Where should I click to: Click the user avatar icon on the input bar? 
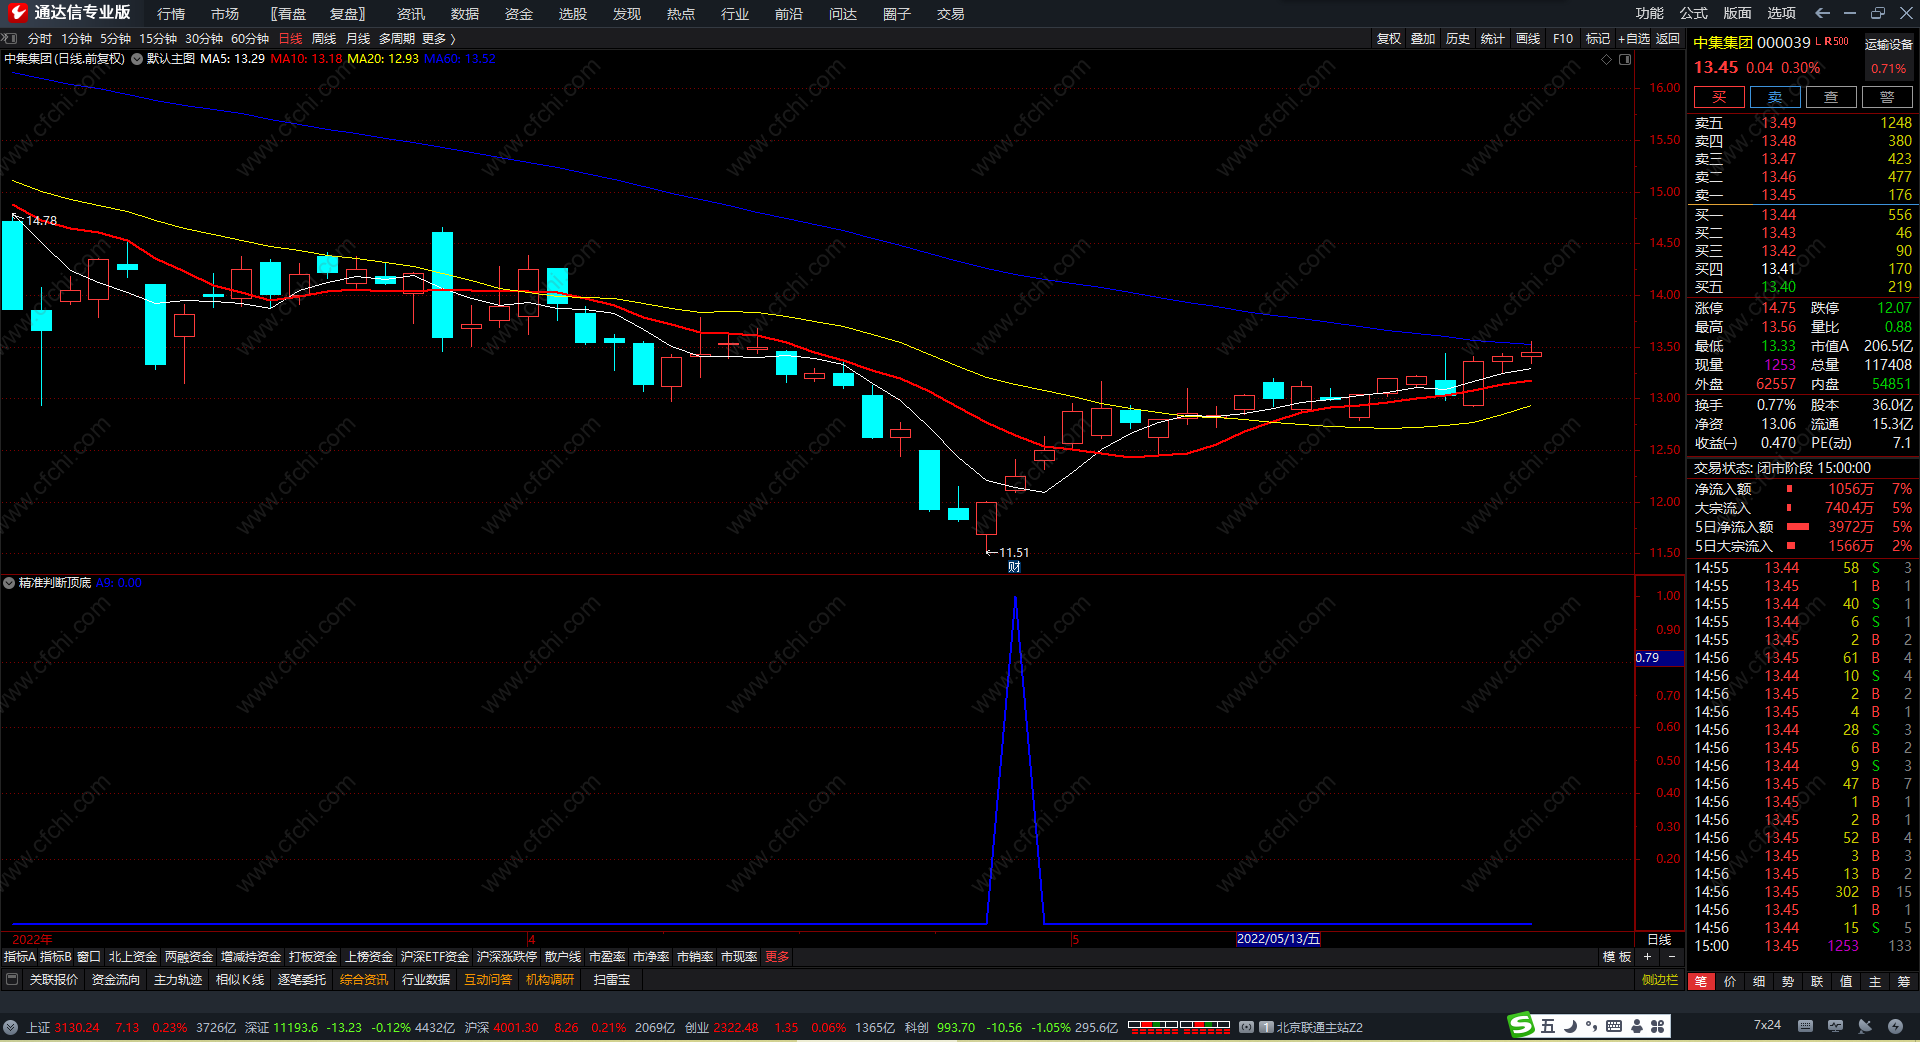(1637, 1026)
